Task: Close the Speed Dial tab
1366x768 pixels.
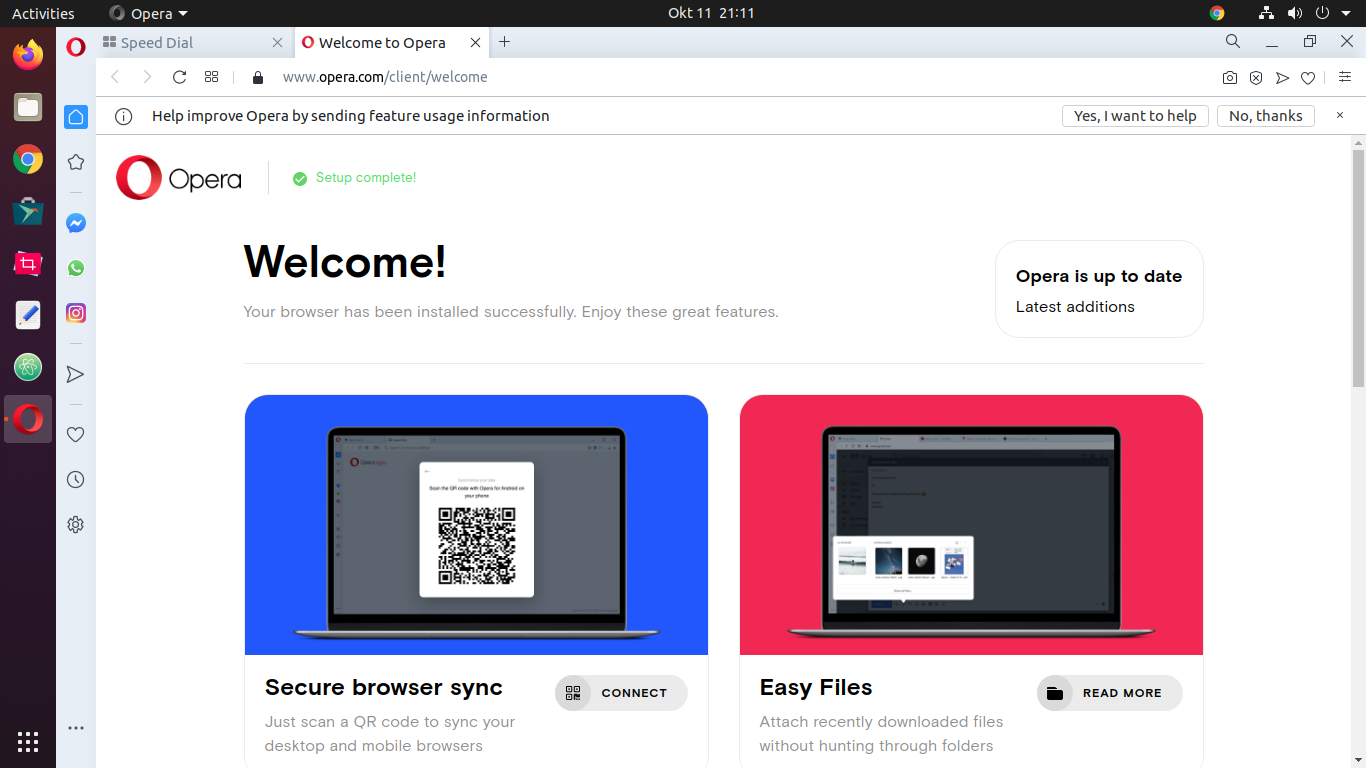Action: point(278,43)
